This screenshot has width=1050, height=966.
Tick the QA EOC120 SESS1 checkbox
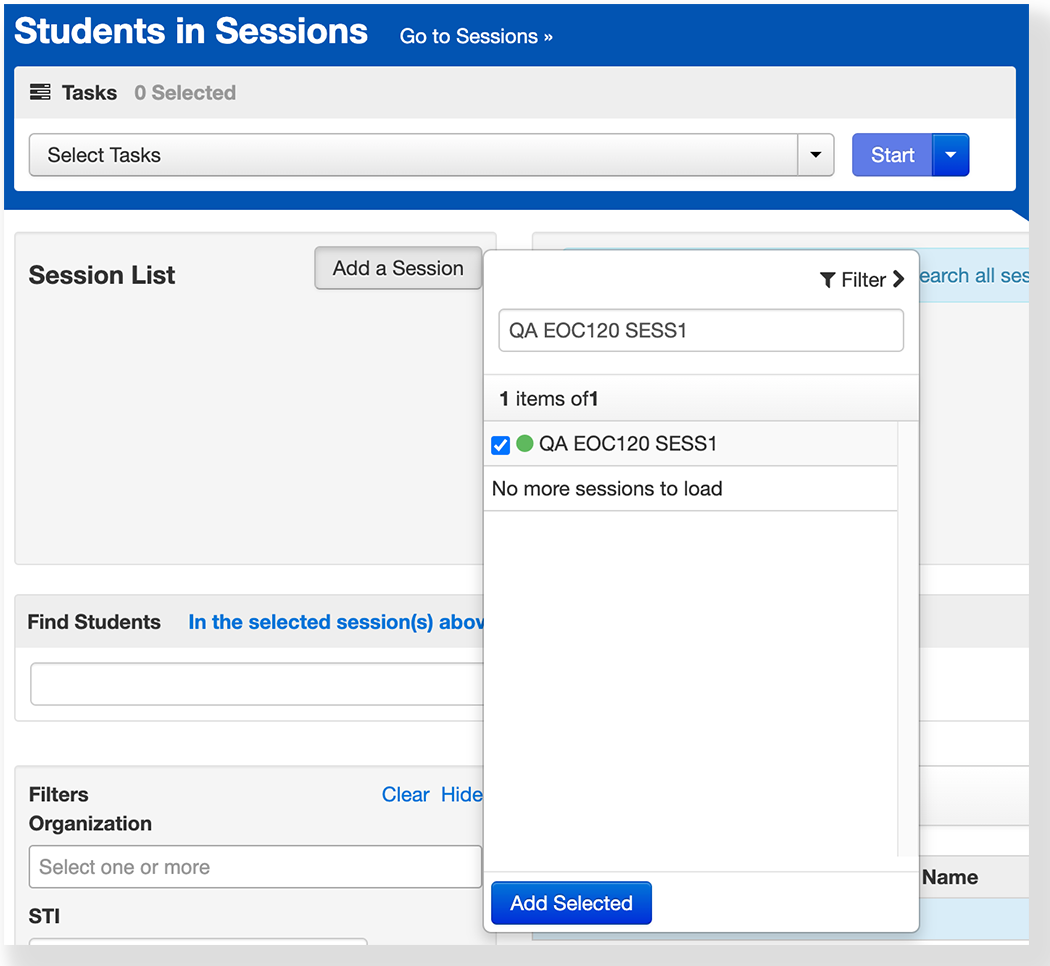[501, 445]
